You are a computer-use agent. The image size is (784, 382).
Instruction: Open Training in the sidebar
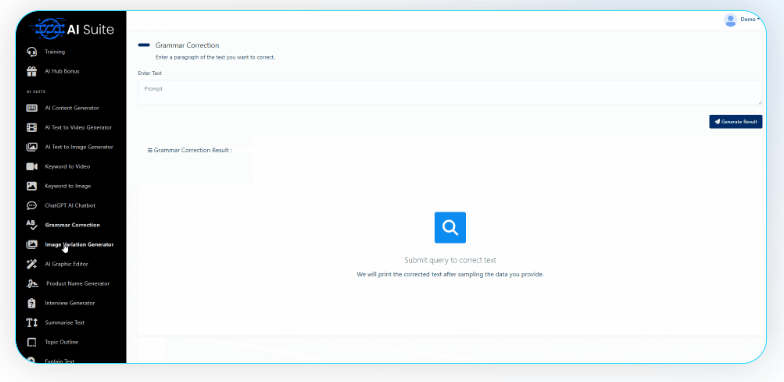point(55,52)
